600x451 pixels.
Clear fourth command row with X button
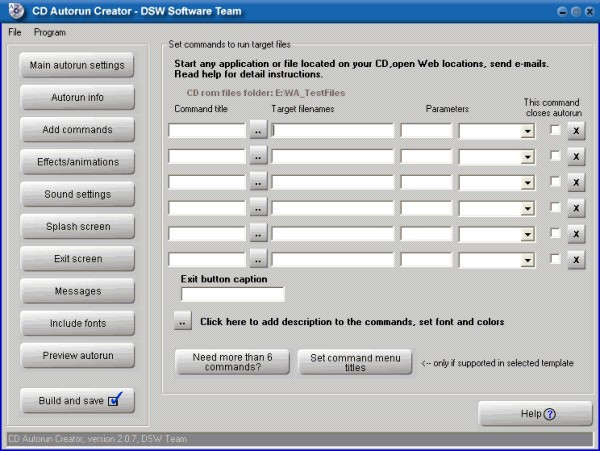pos(576,208)
